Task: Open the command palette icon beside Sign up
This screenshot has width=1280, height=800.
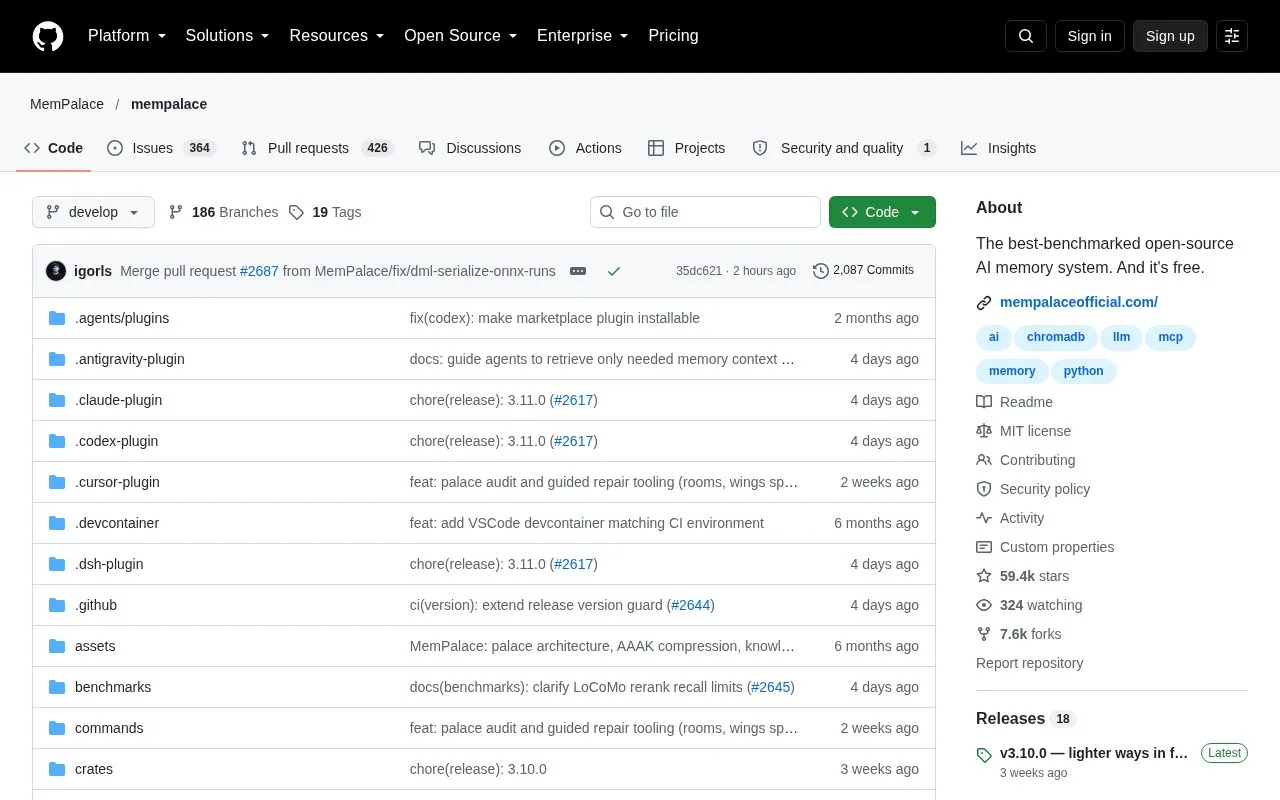Action: click(x=1232, y=36)
